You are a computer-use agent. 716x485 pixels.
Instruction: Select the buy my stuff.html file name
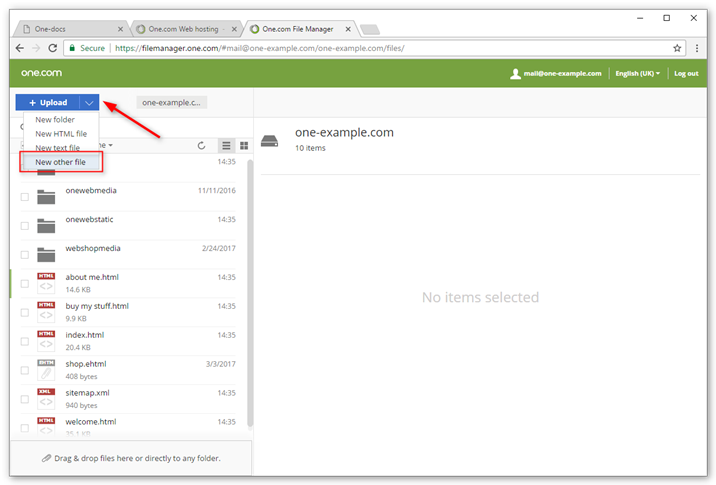[x=97, y=306]
